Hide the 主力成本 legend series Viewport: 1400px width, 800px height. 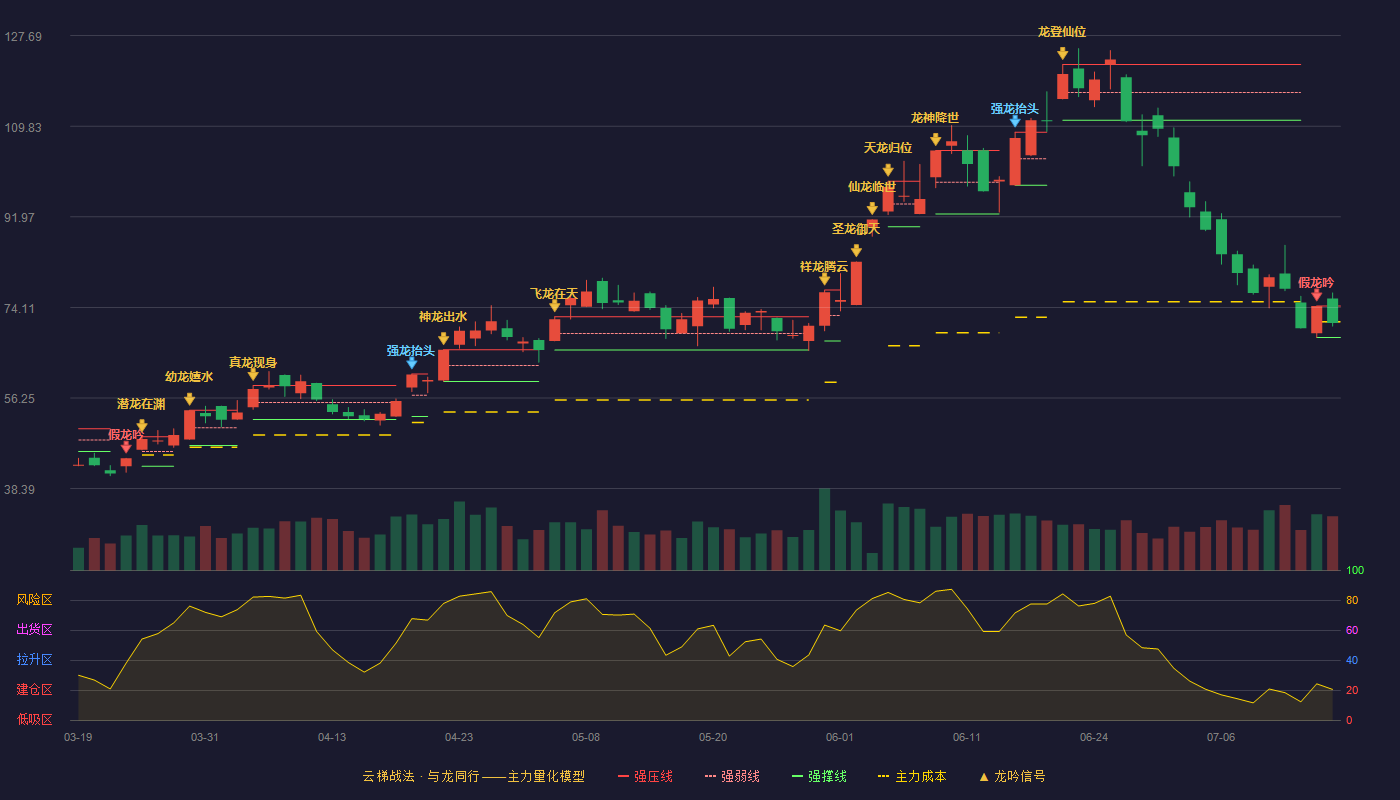pos(912,776)
